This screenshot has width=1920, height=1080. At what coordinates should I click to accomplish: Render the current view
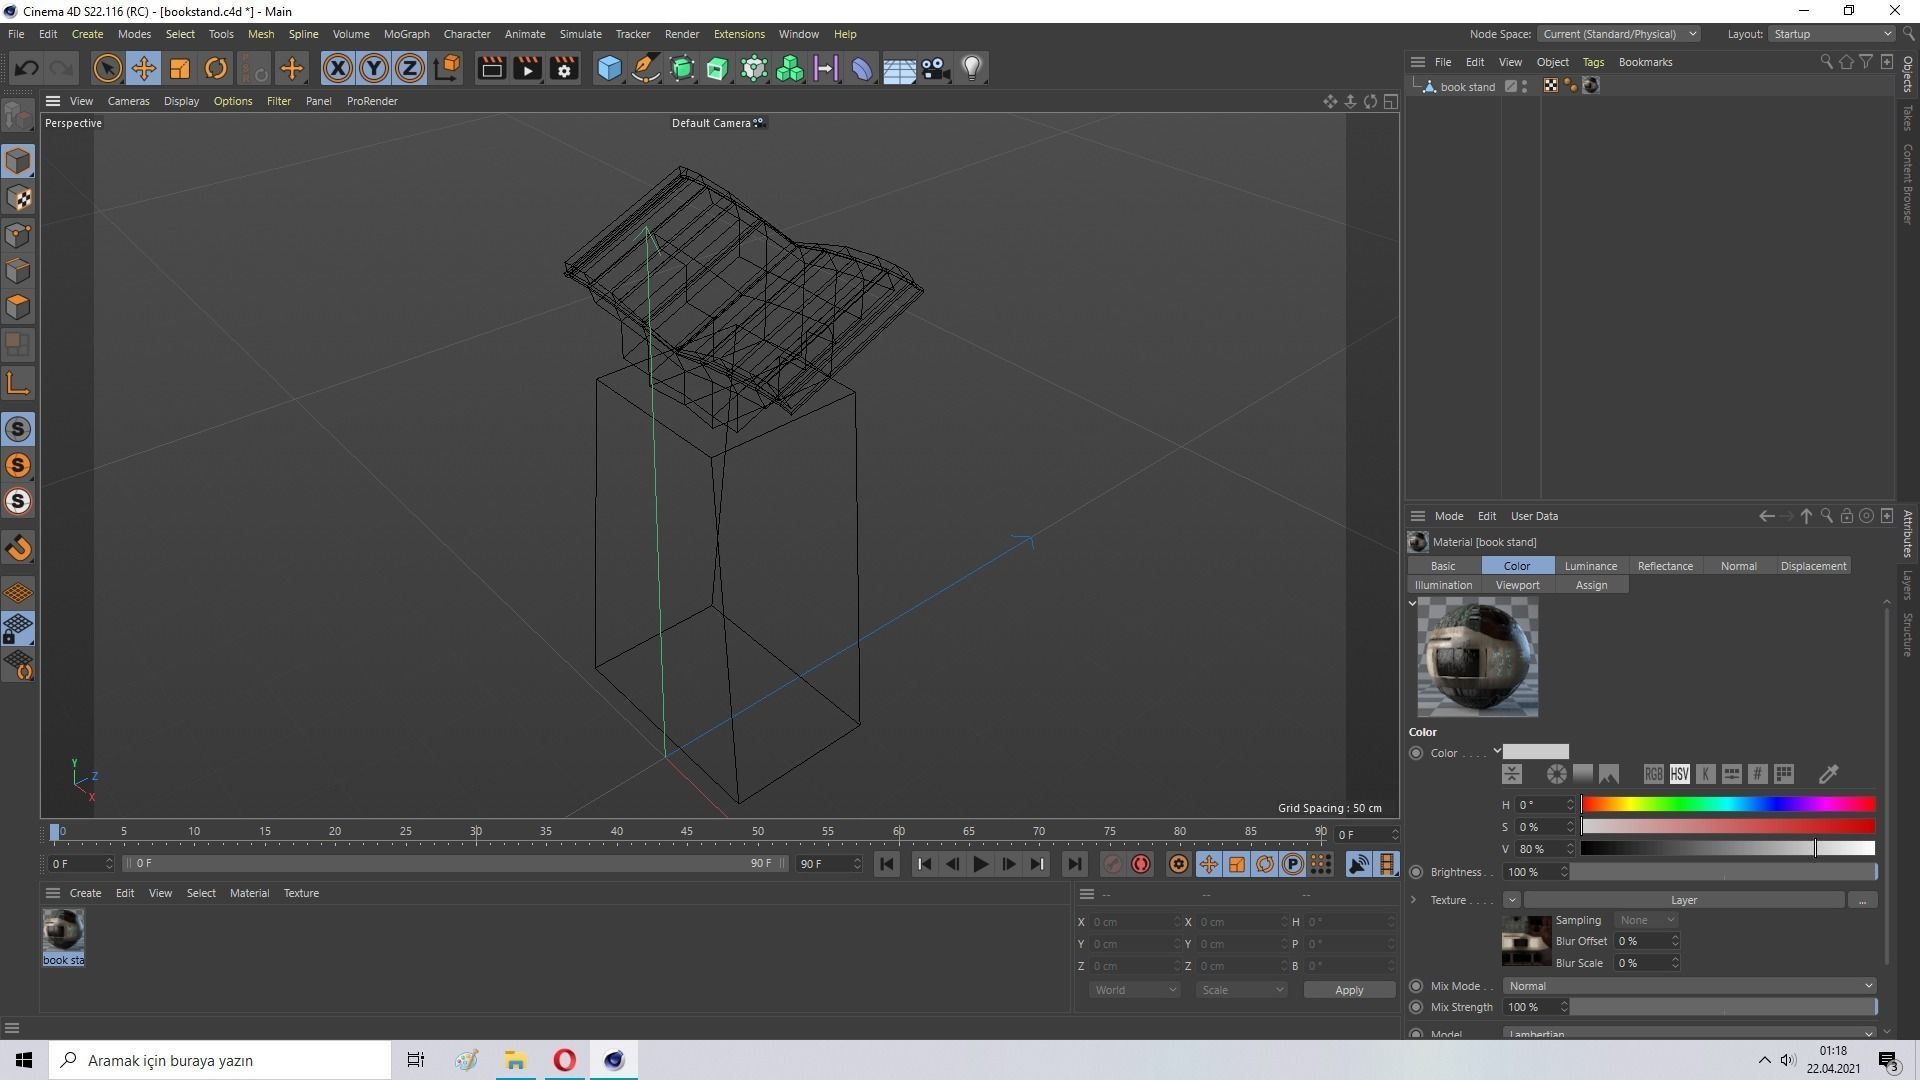coord(491,68)
